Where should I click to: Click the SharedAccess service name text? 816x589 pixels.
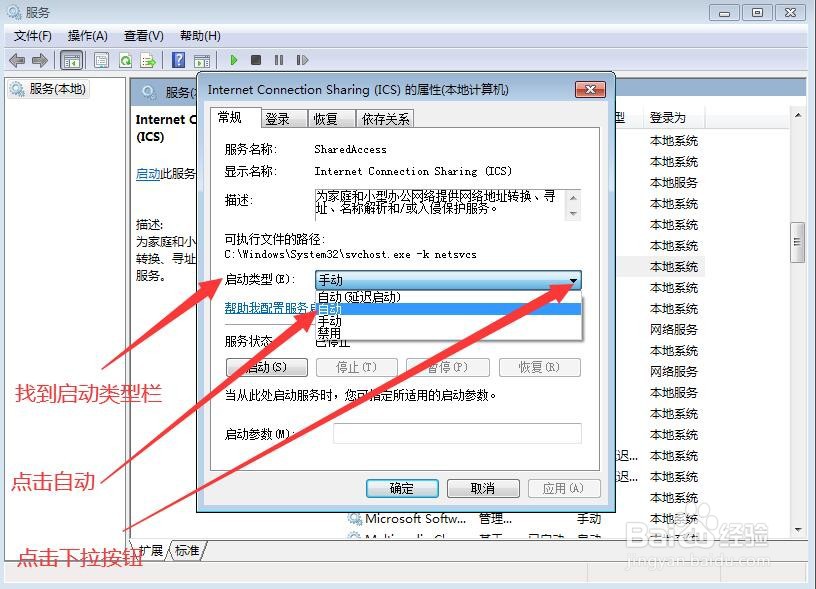350,149
